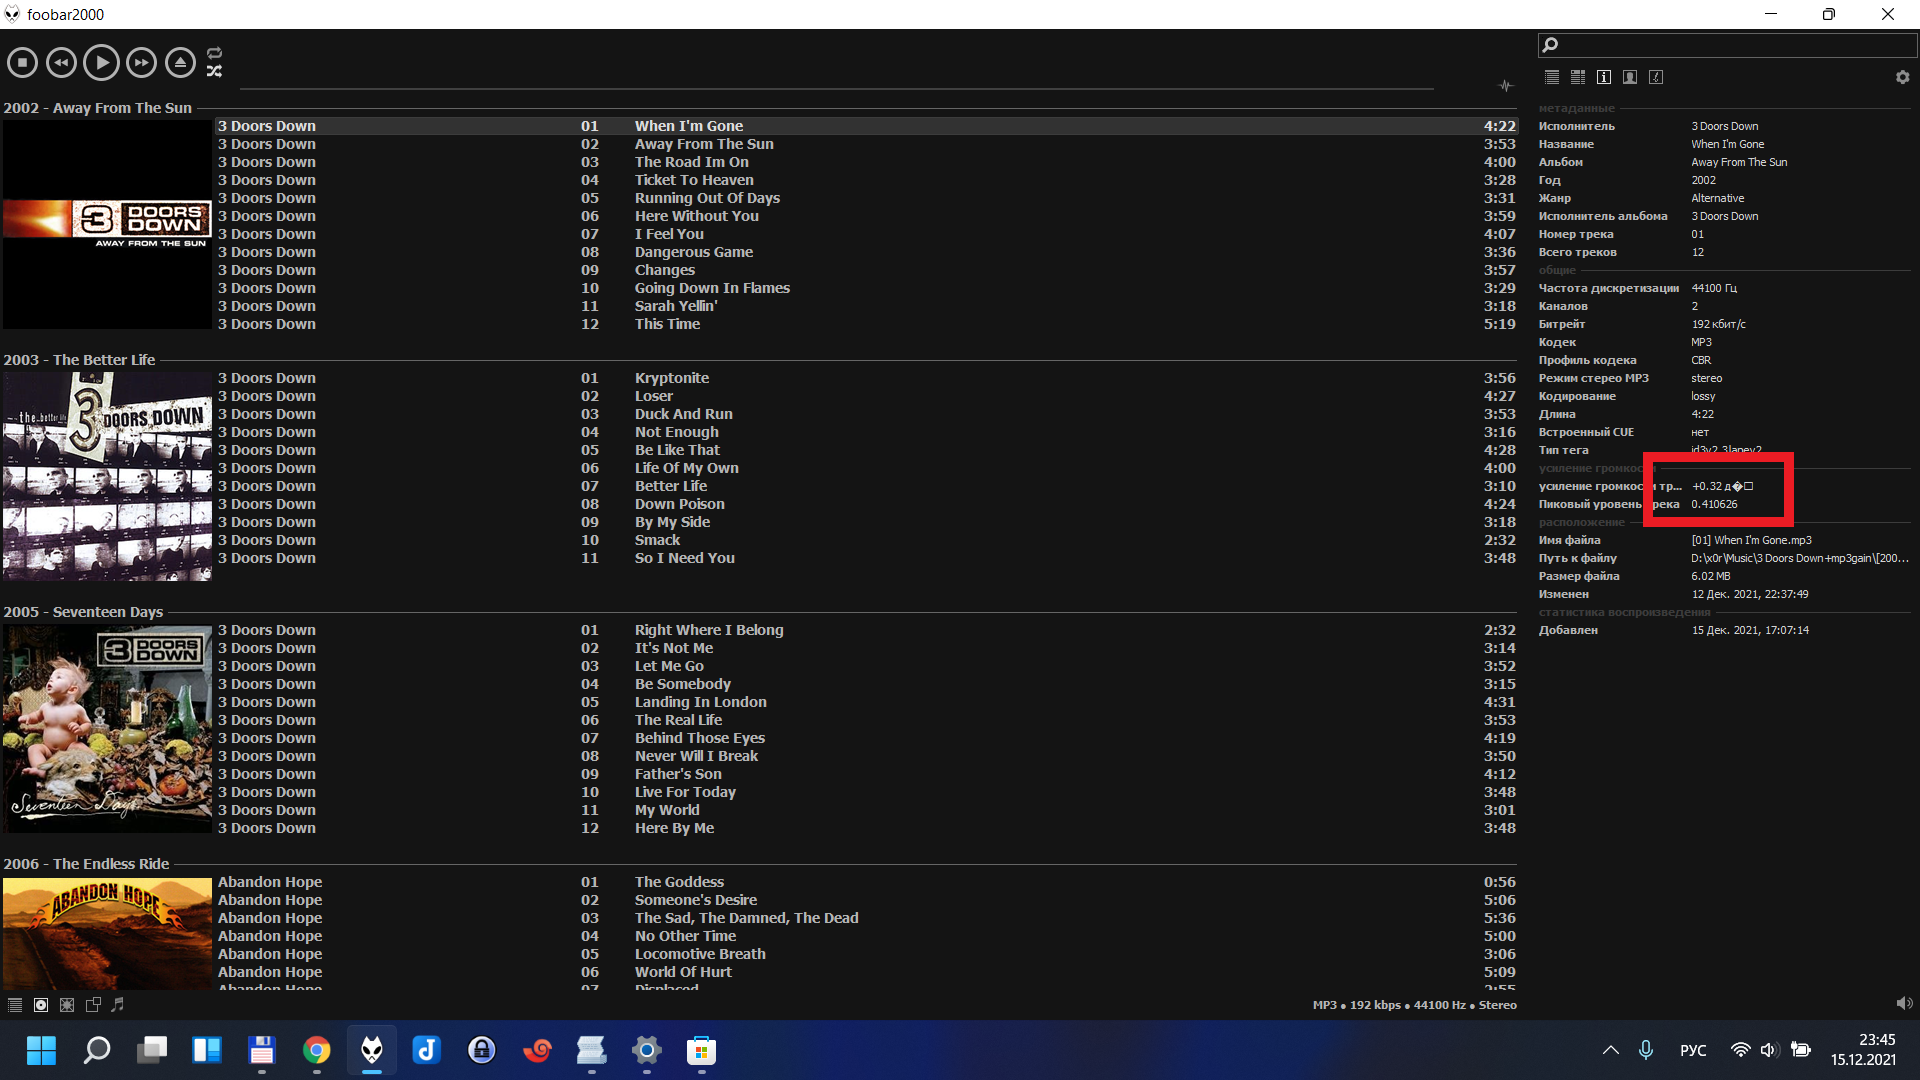
Task: Select track 'Kryptonite' in the playlist
Action: pyautogui.click(x=671, y=378)
